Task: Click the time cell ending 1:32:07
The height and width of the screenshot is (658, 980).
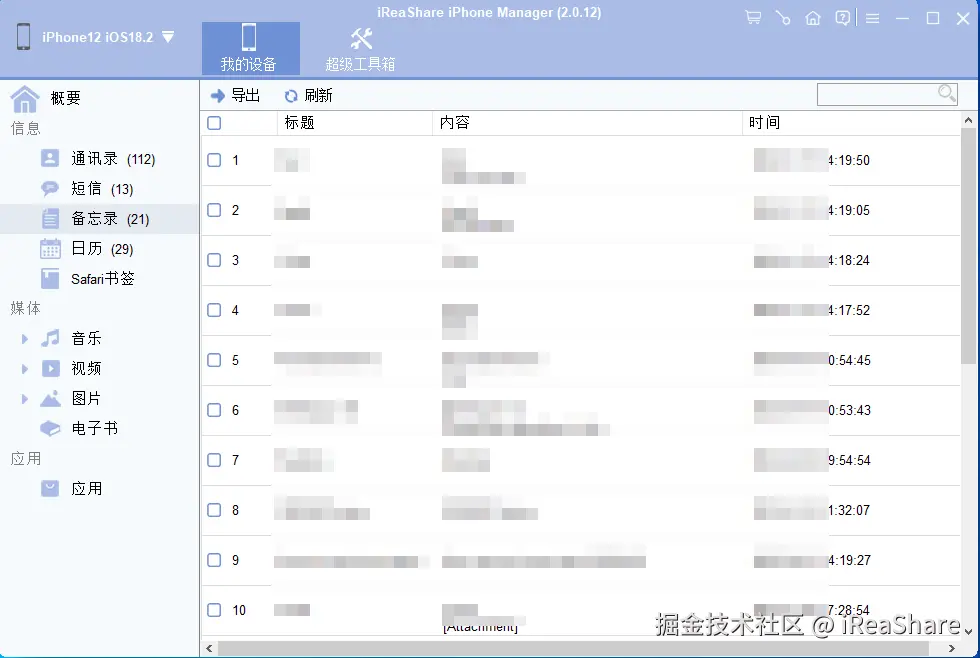Action: pos(812,510)
